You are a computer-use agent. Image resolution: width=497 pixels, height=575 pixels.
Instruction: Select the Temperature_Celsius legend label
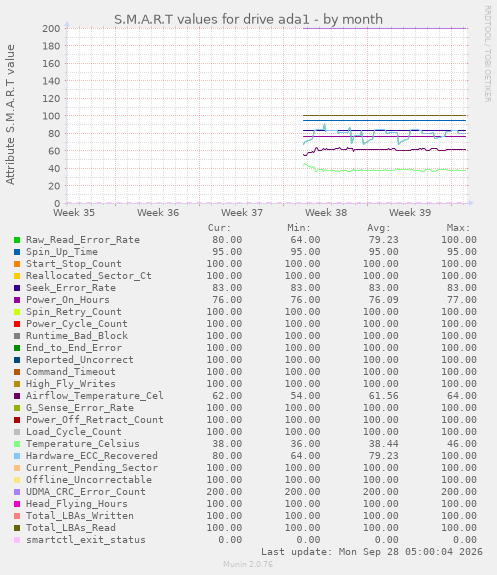click(83, 444)
